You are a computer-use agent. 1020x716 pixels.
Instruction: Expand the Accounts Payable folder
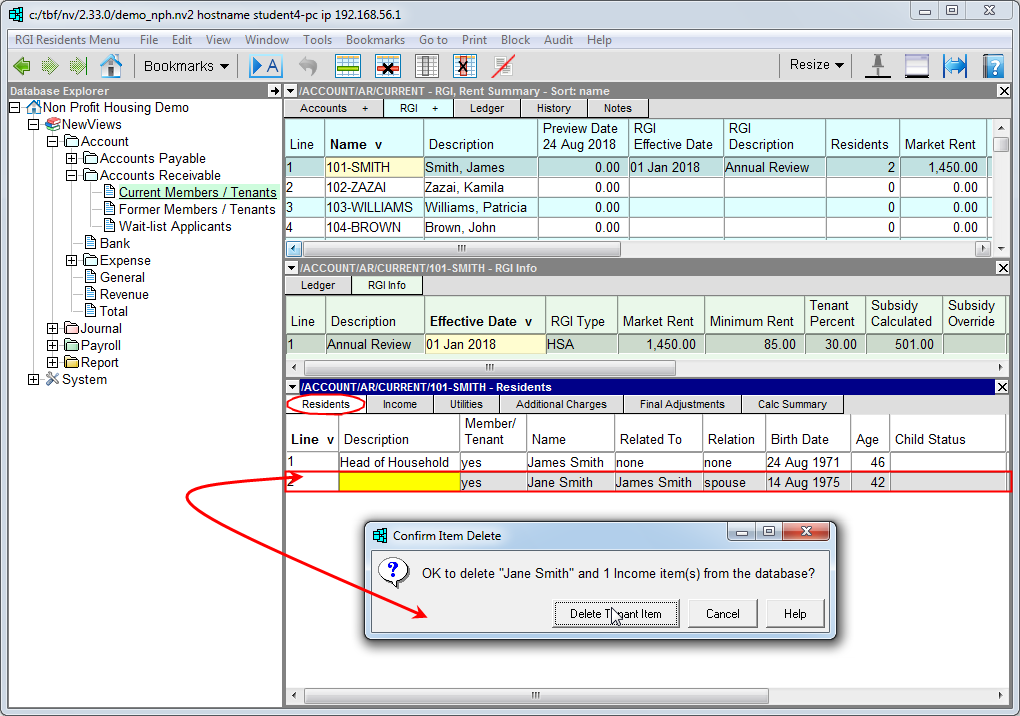(71, 159)
